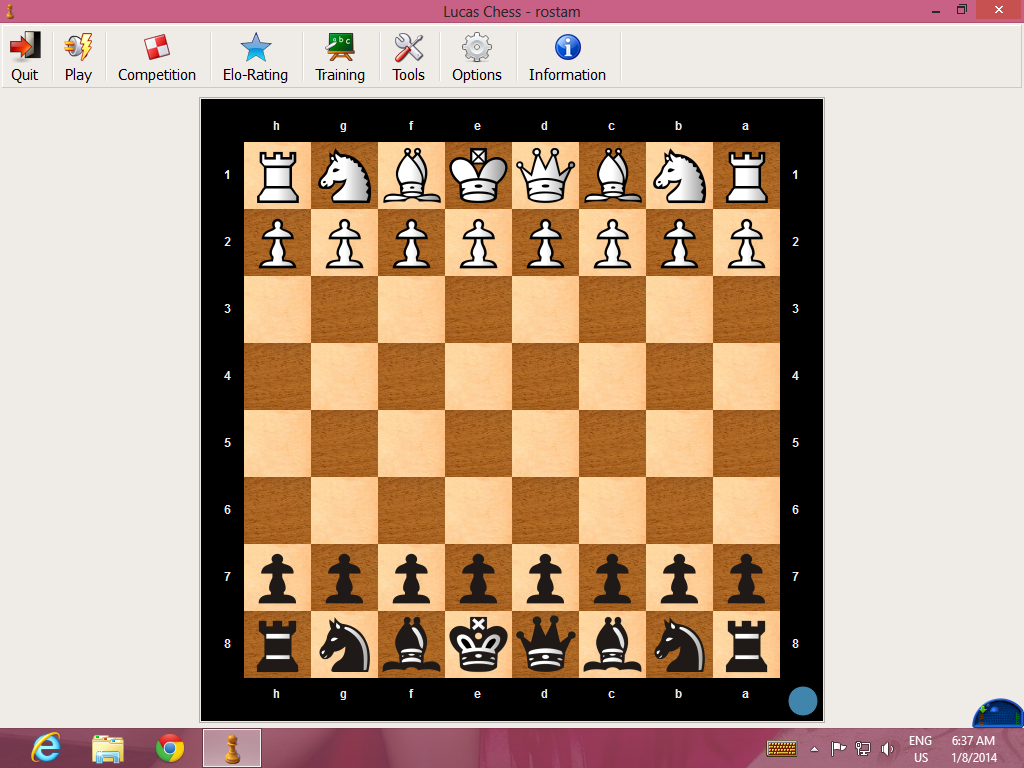Select the white bishop on f1
Image resolution: width=1024 pixels, height=768 pixels.
411,175
